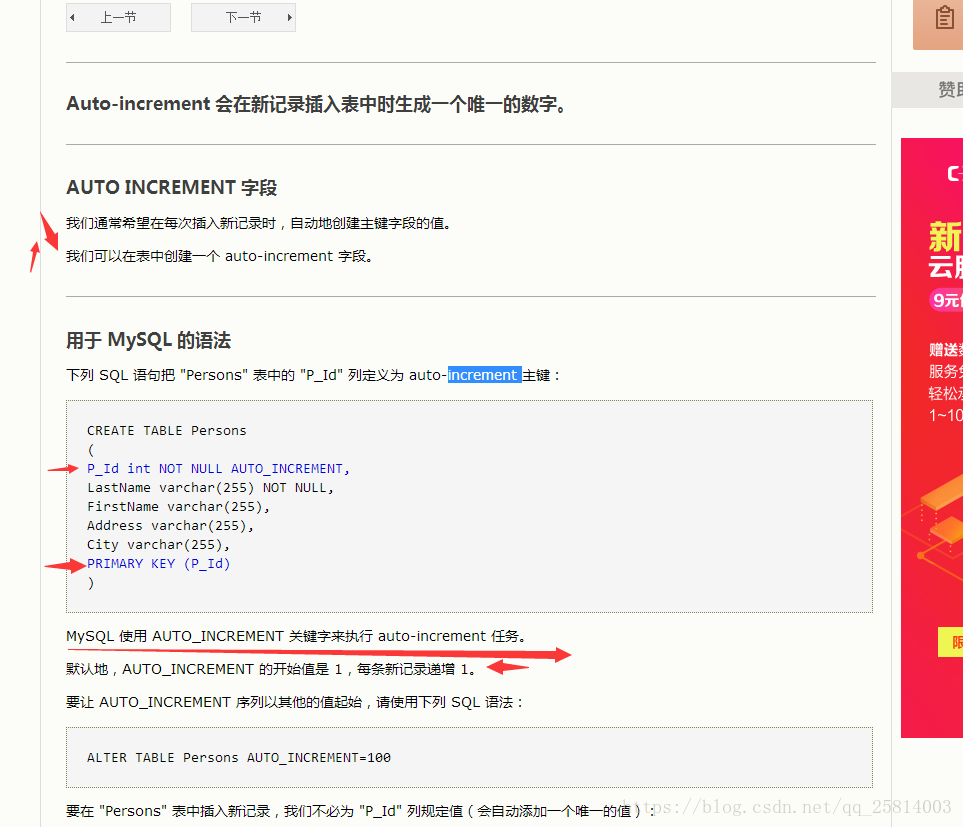Open the clipboard icon in the orange sidebar box
This screenshot has width=963, height=827.
[x=945, y=17]
